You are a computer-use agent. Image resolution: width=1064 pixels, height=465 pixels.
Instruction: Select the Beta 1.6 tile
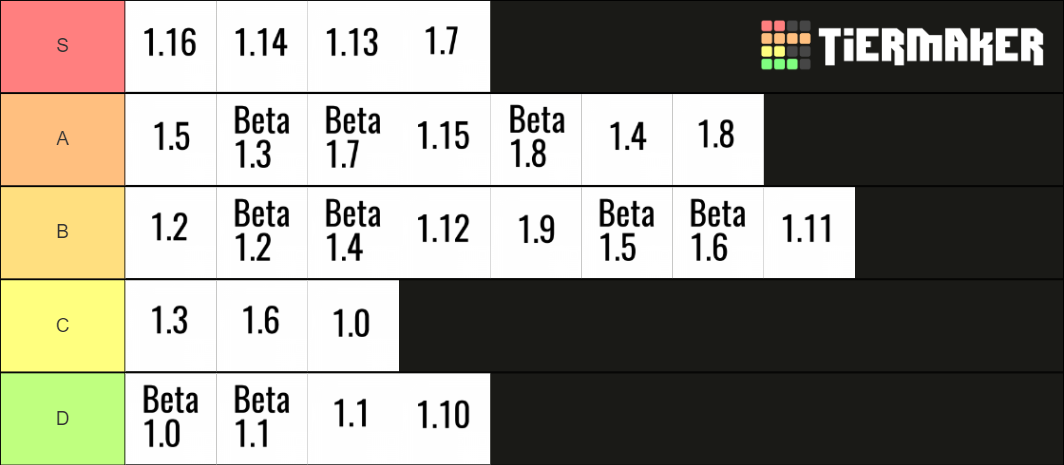click(718, 232)
